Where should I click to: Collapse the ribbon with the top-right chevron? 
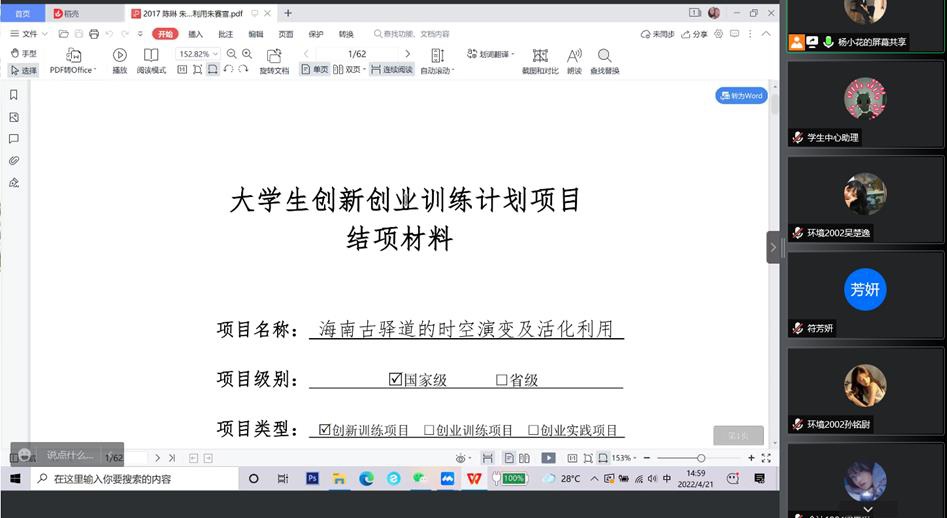766,34
